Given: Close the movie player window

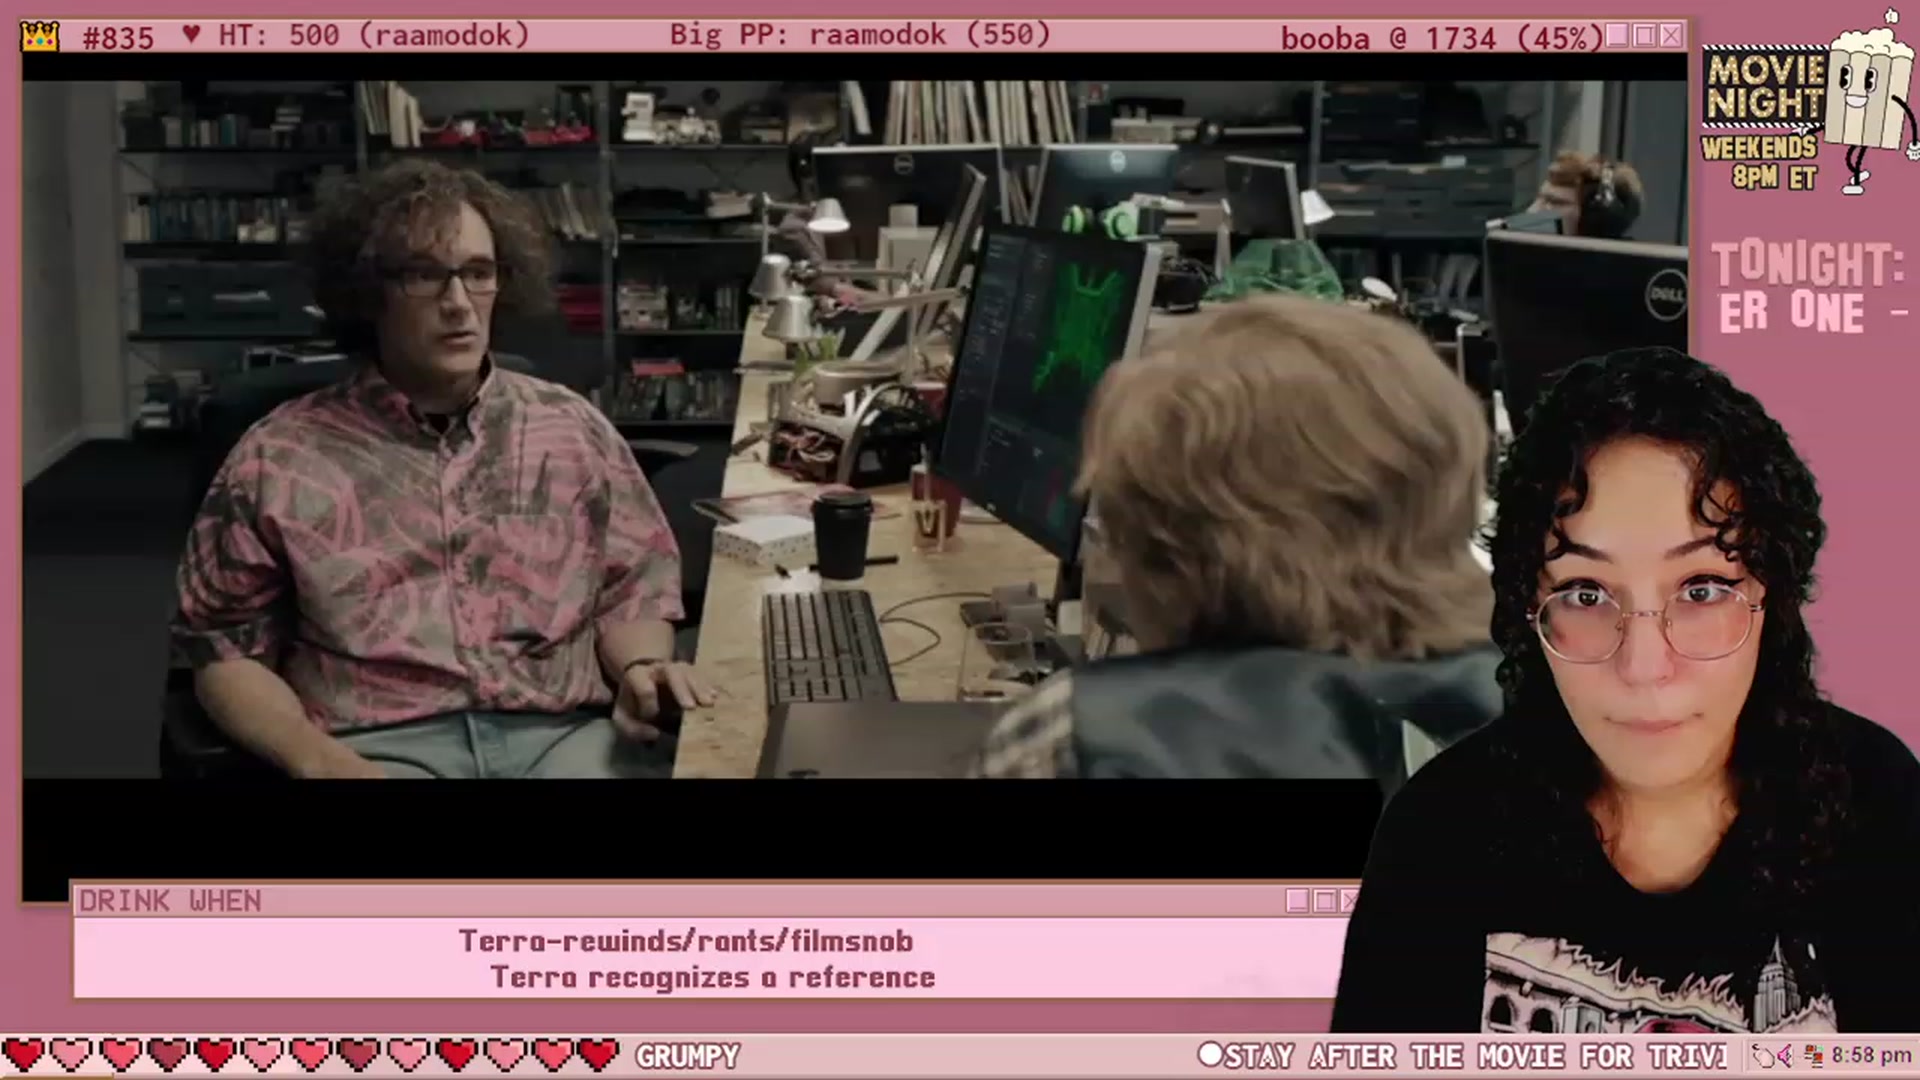Looking at the screenshot, I should coord(1671,36).
